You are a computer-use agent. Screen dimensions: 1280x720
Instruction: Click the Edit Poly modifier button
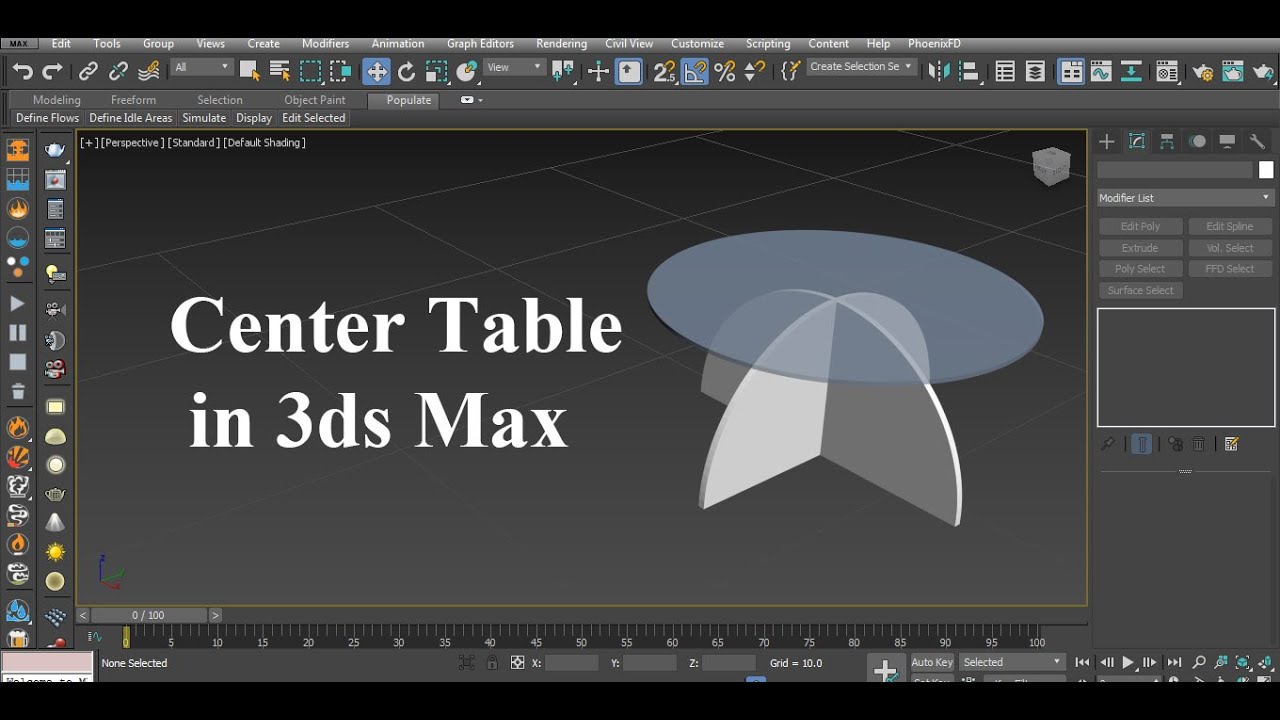(x=1140, y=227)
